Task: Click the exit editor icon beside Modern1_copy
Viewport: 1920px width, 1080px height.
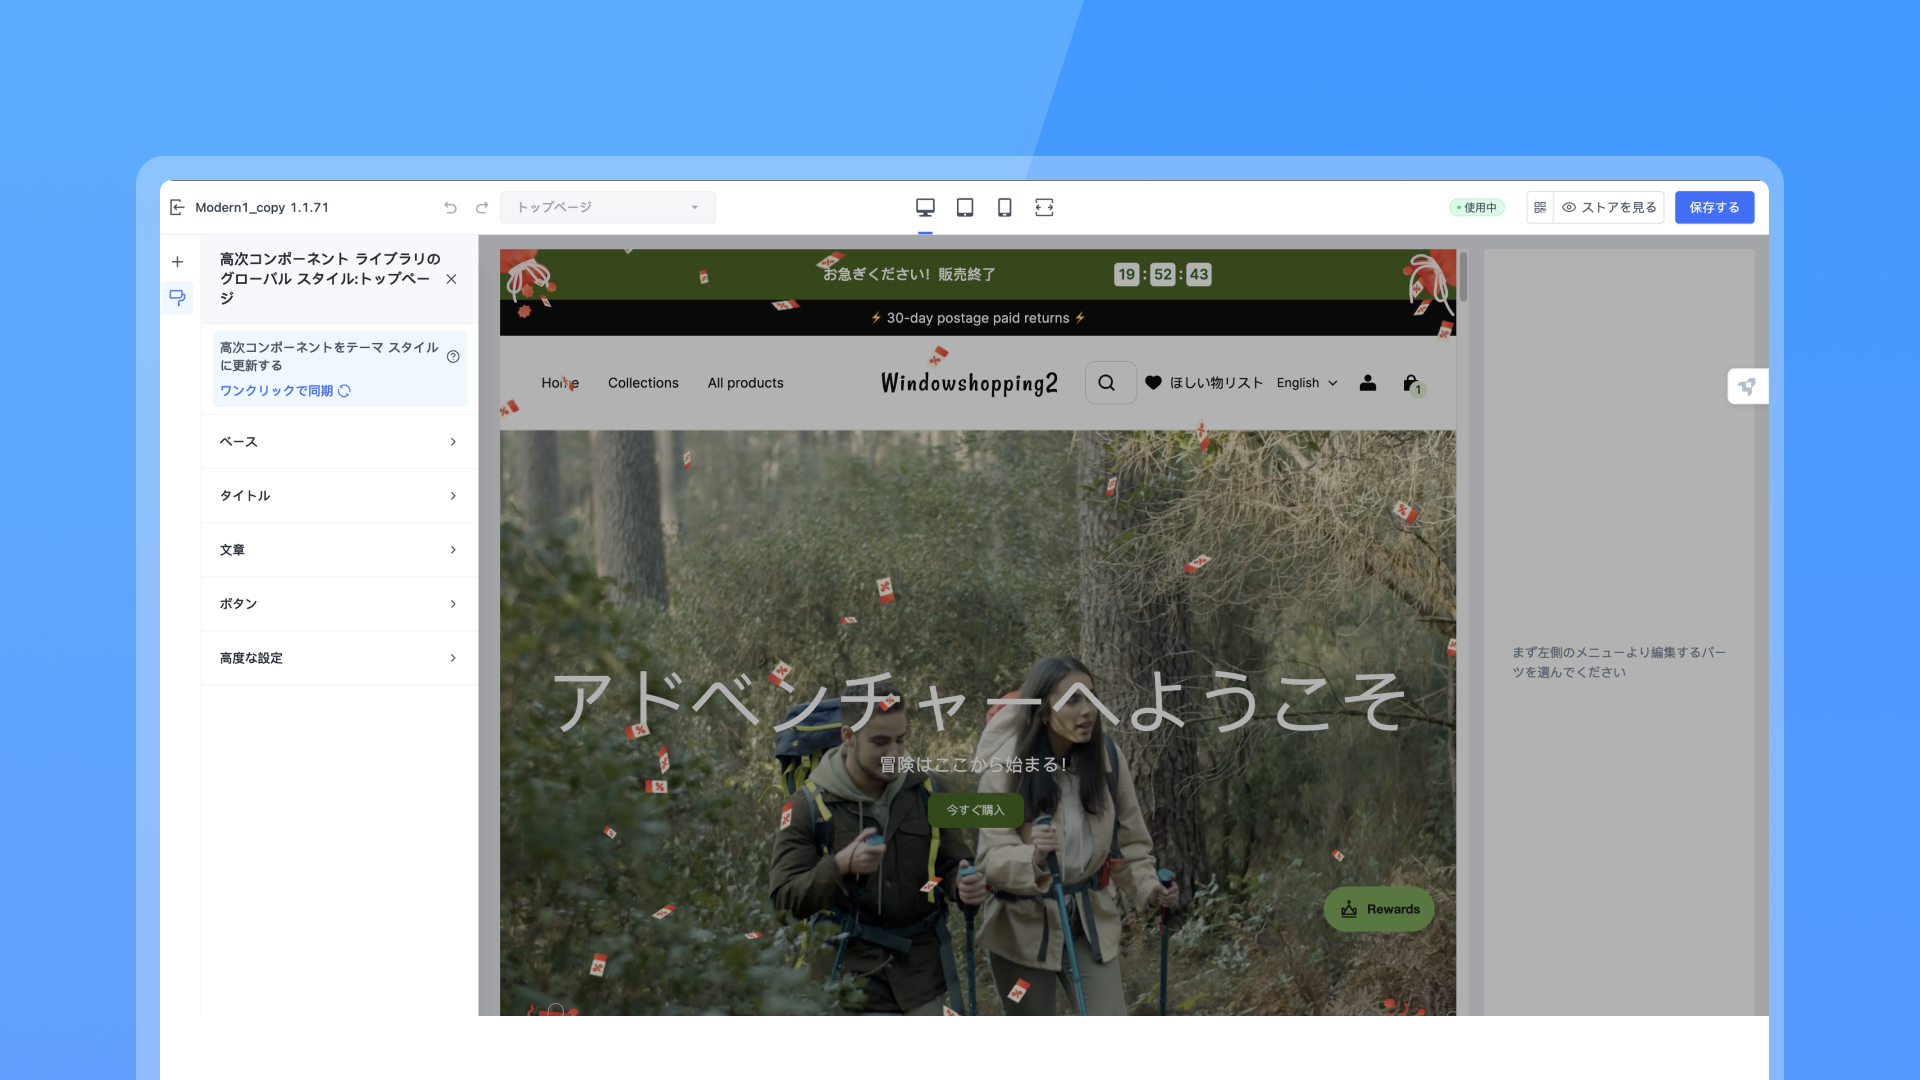Action: [177, 207]
